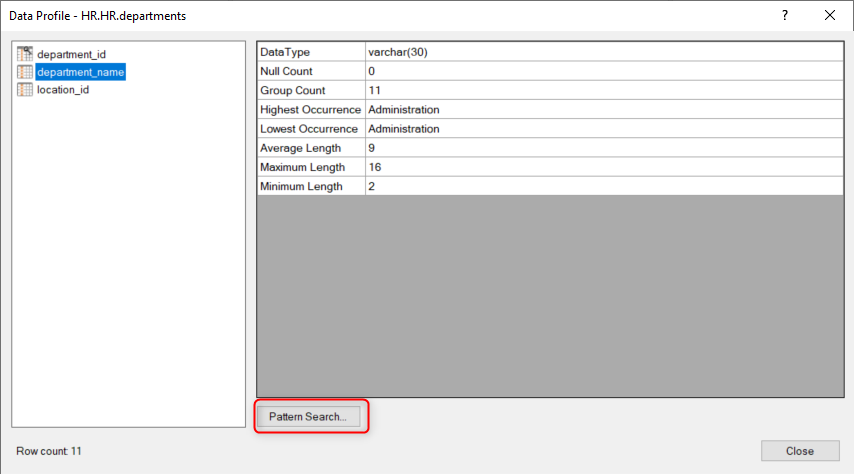Click the Data Profile - HR.HR.departments title

pos(97,16)
